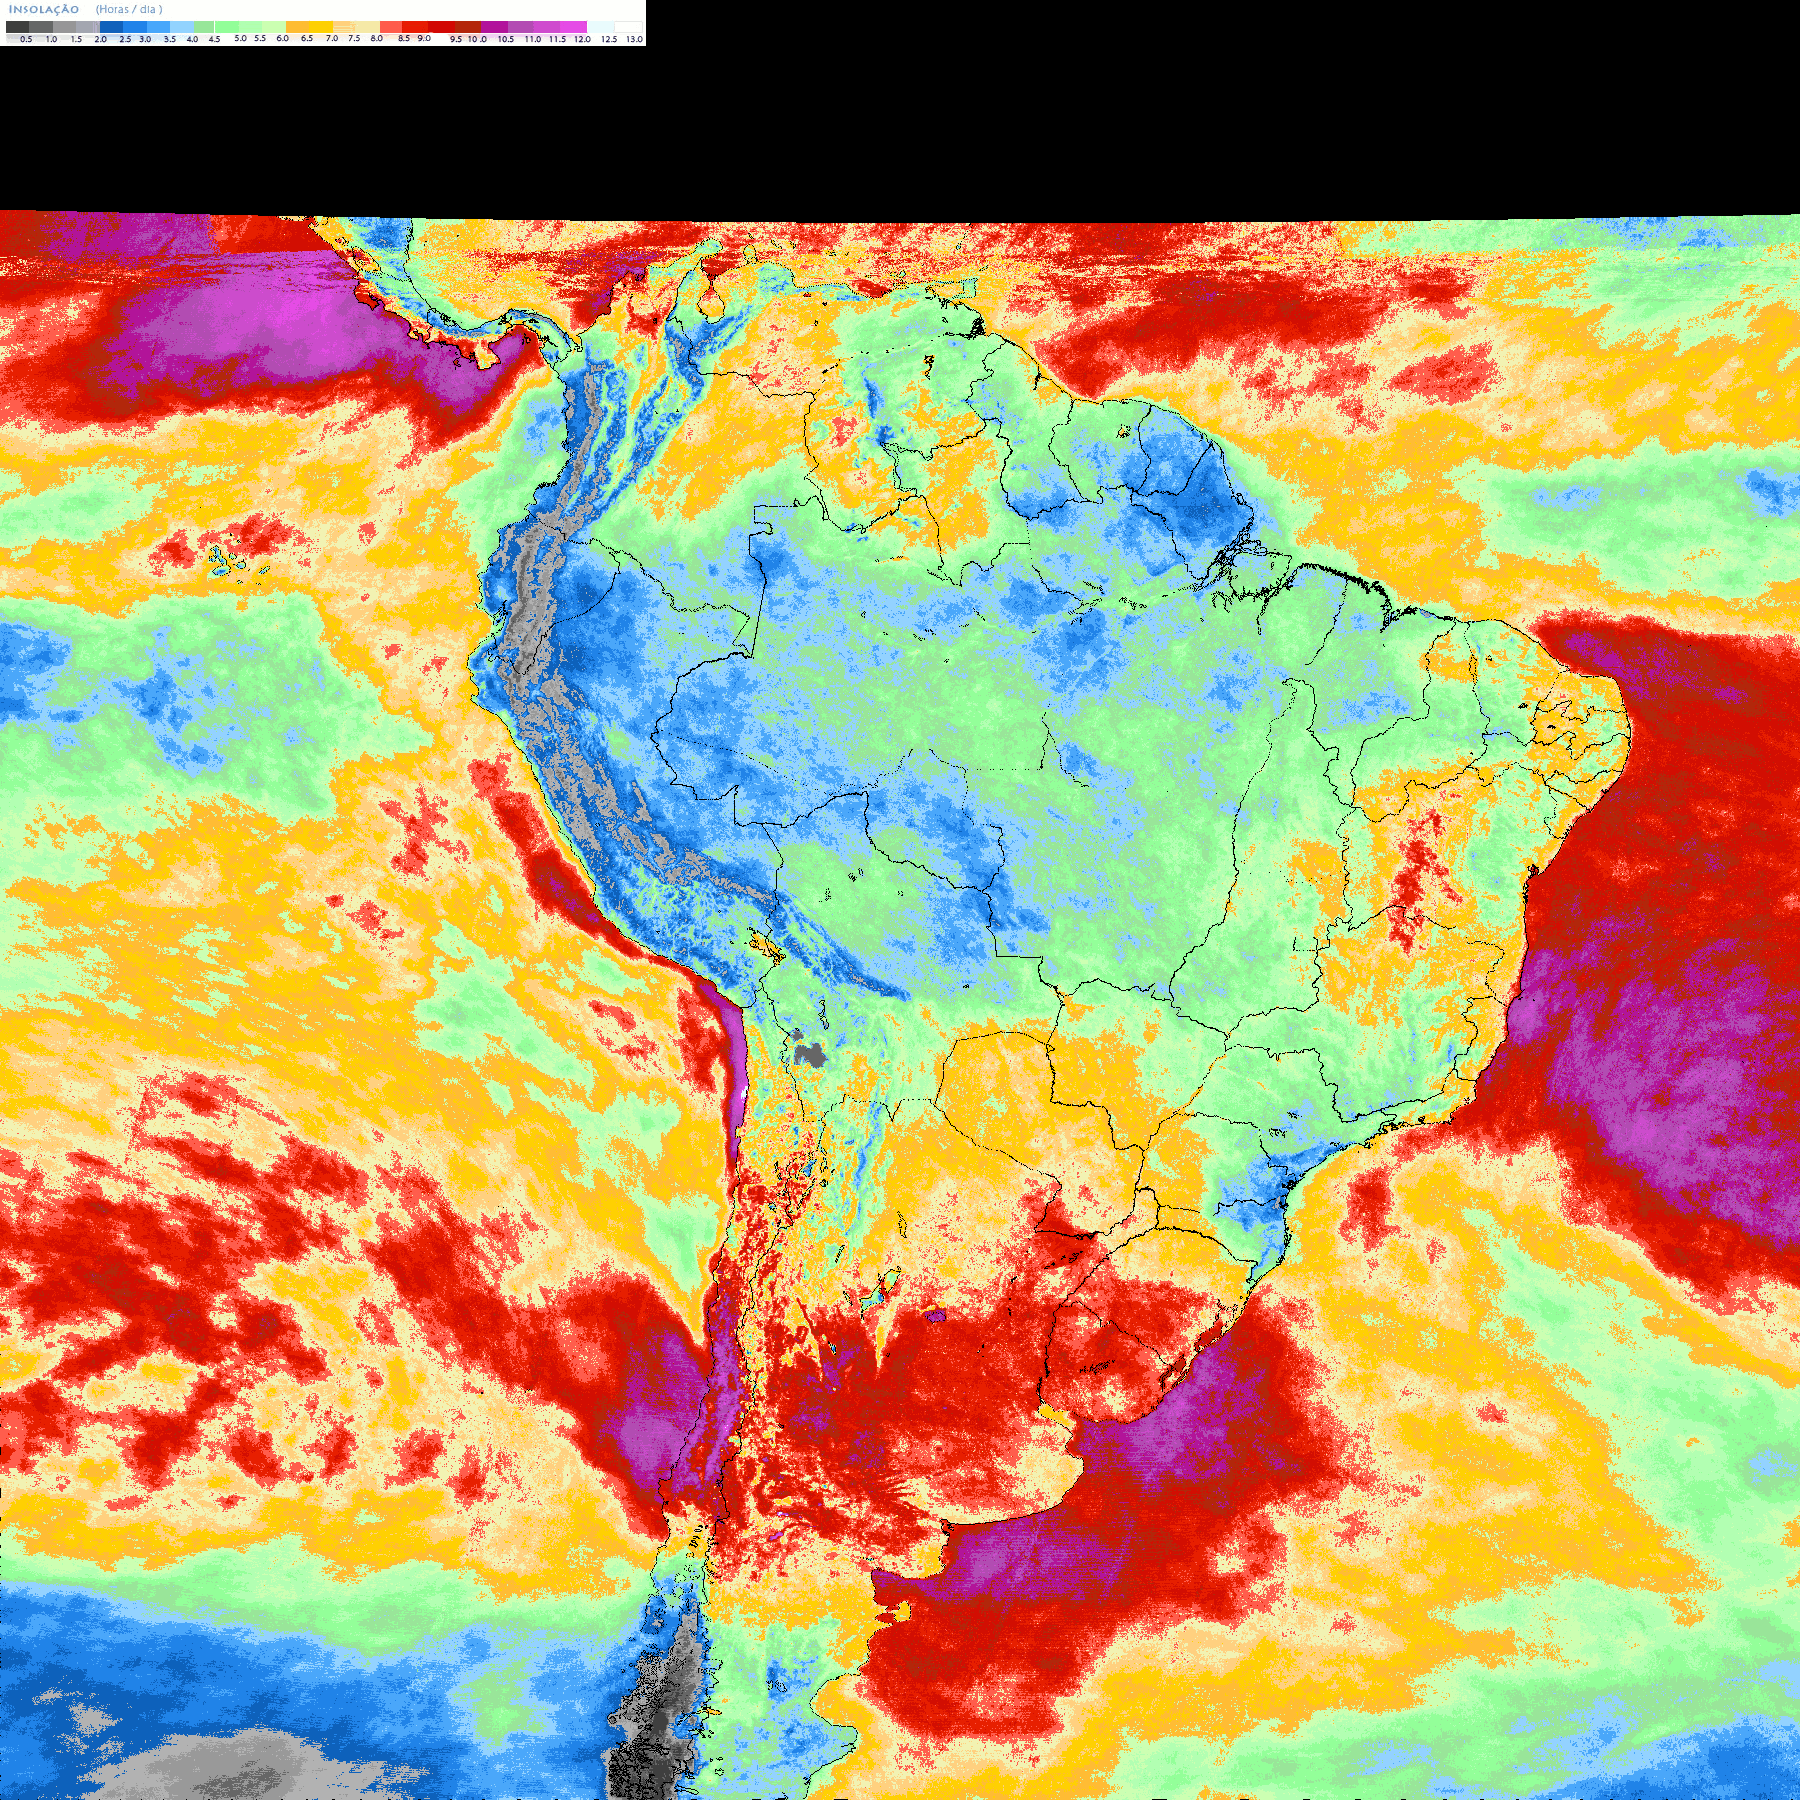Click the 11.5 legend value
Screen dimensions: 1800x1800
pos(557,39)
